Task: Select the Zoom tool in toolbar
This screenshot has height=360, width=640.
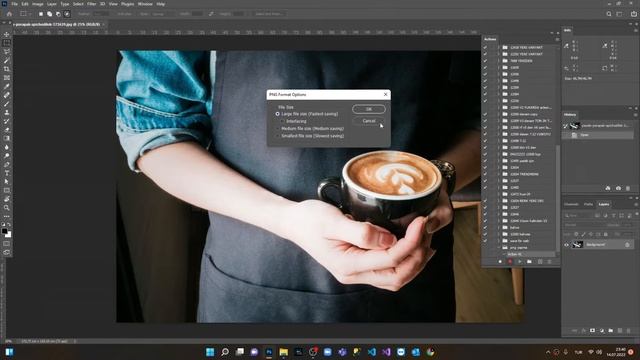Action: (7, 208)
